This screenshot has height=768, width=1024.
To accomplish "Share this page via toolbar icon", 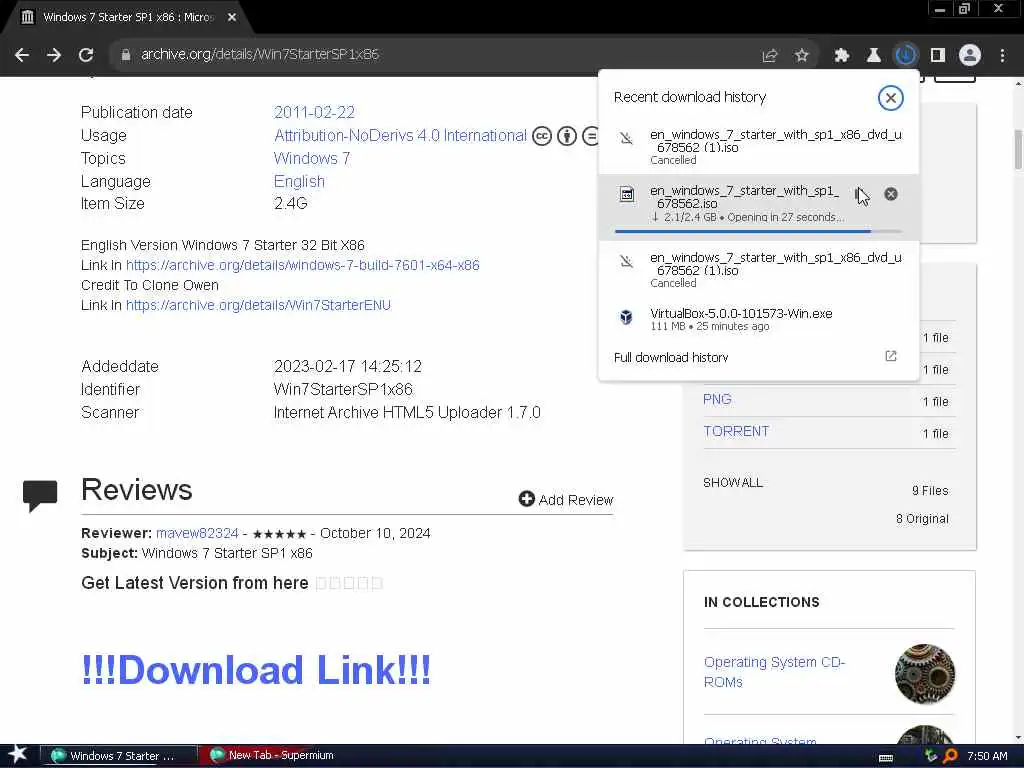I will [x=770, y=56].
